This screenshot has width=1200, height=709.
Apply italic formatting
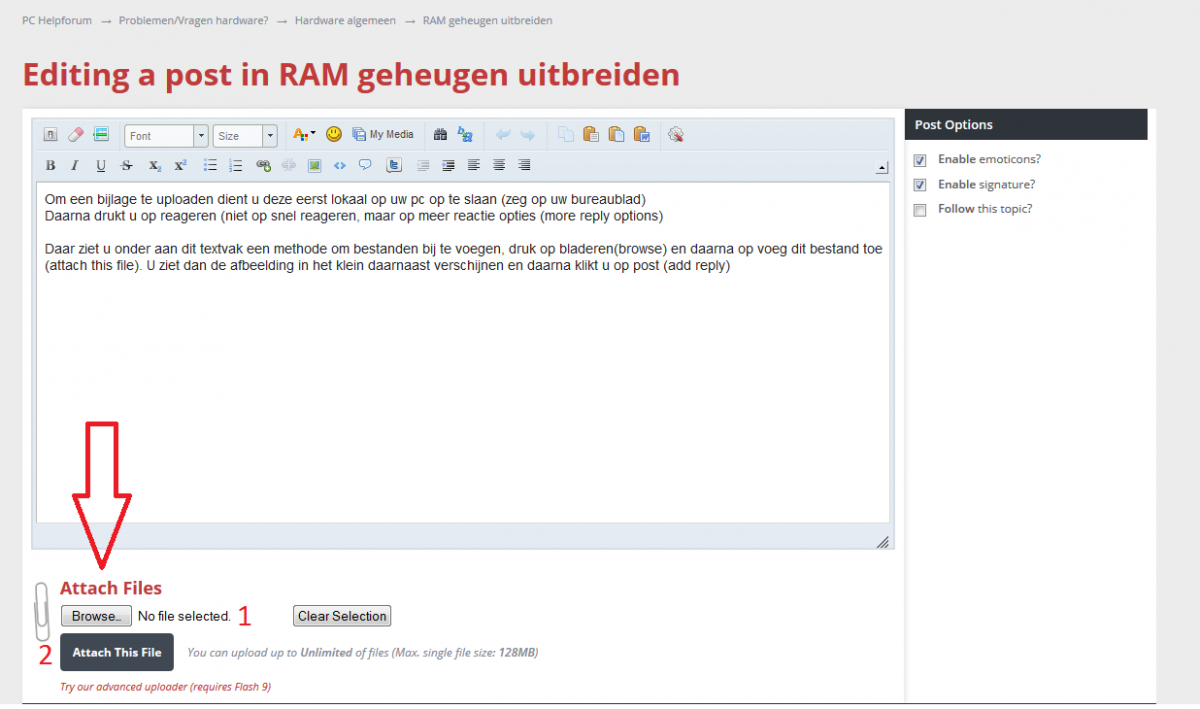point(75,165)
